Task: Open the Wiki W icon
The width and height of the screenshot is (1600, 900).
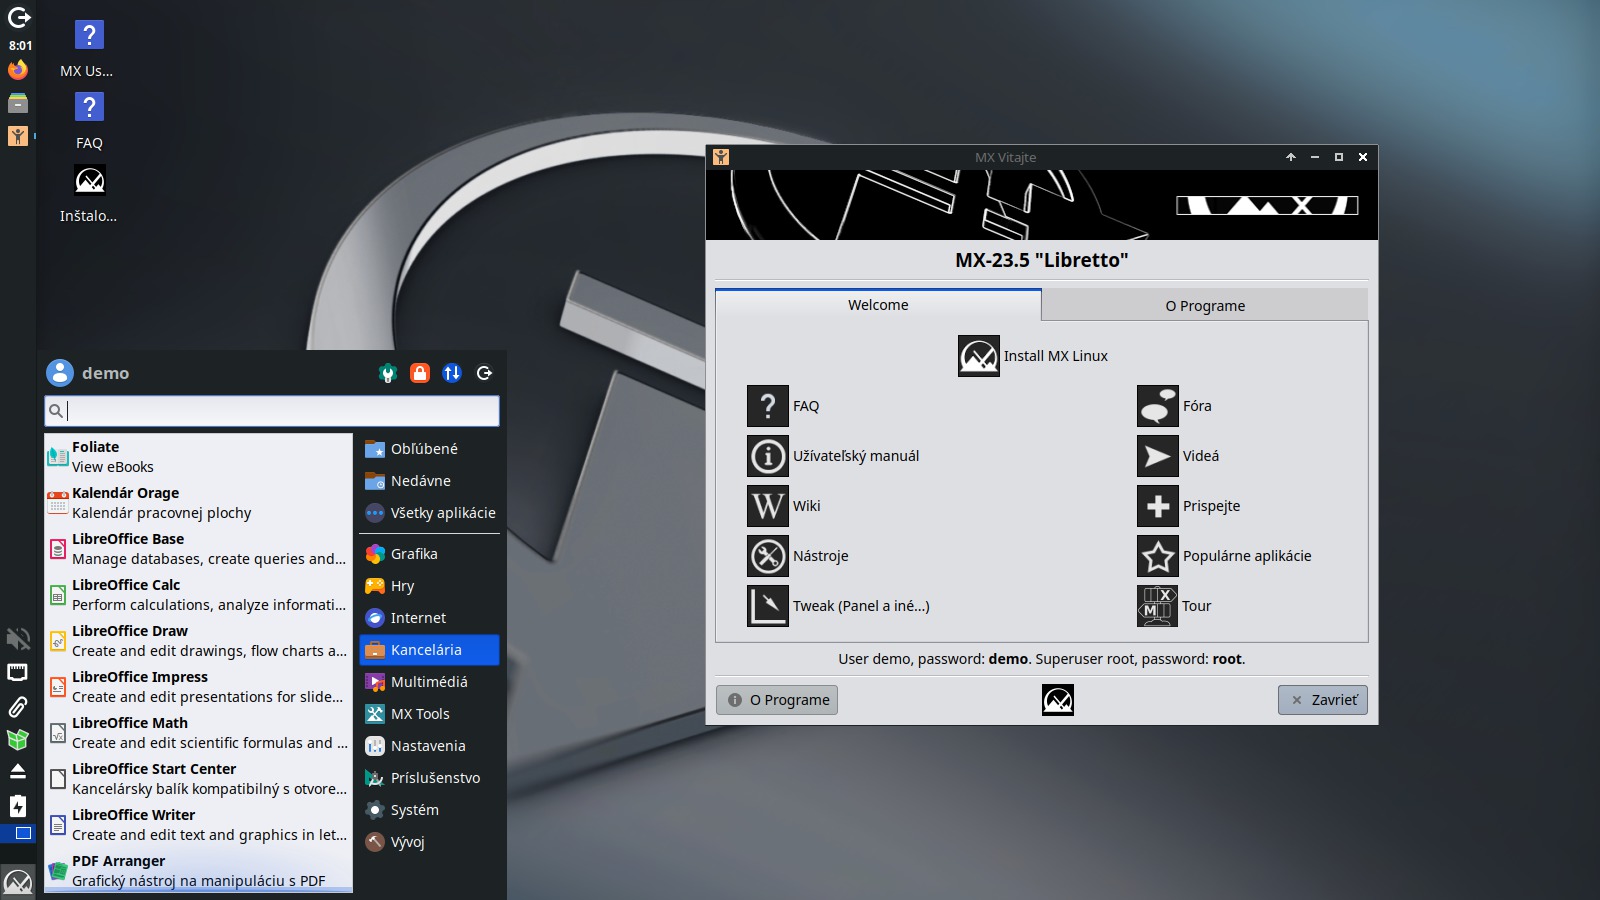Action: (x=768, y=506)
